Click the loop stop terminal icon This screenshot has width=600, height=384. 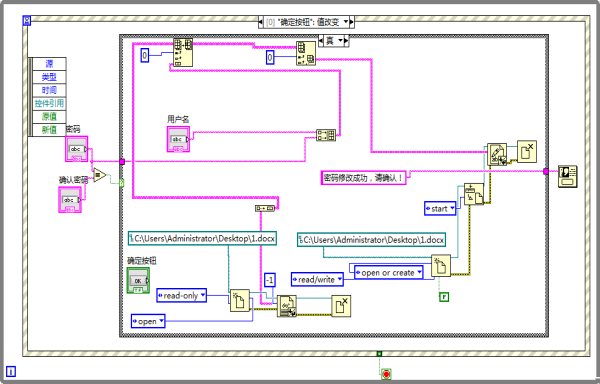(386, 374)
